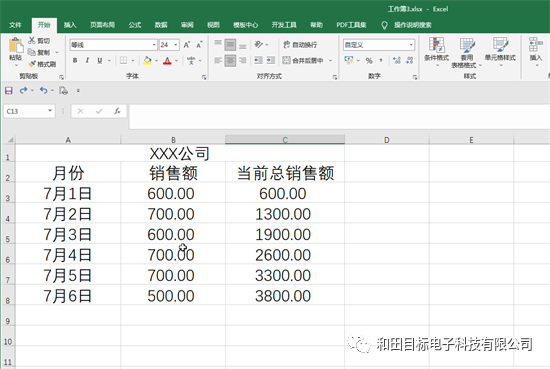
Task: Click the Format Painter brush icon
Action: pos(32,64)
